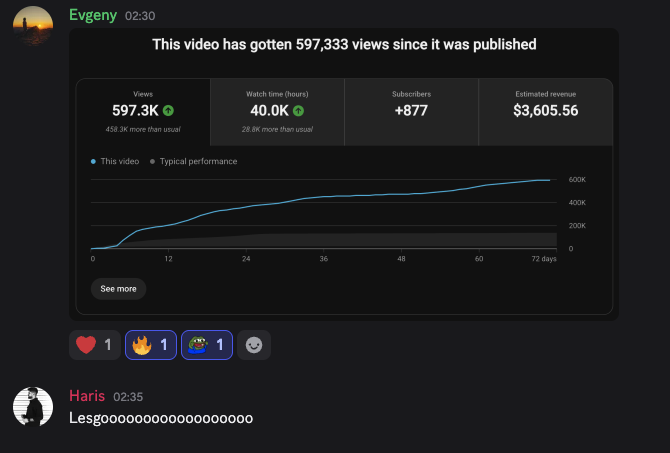The image size is (670, 453).
Task: Open the add reaction smiley button
Action: point(254,345)
